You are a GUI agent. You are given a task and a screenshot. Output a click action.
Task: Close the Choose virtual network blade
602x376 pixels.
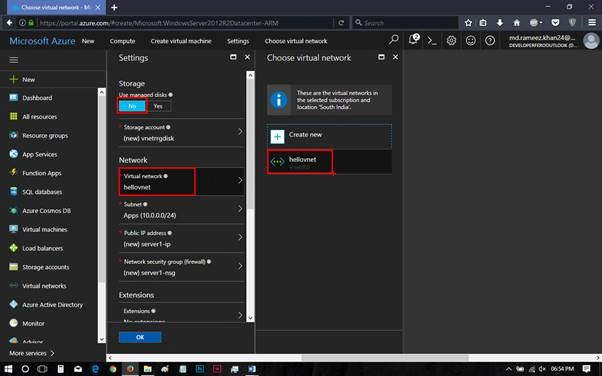[x=395, y=57]
